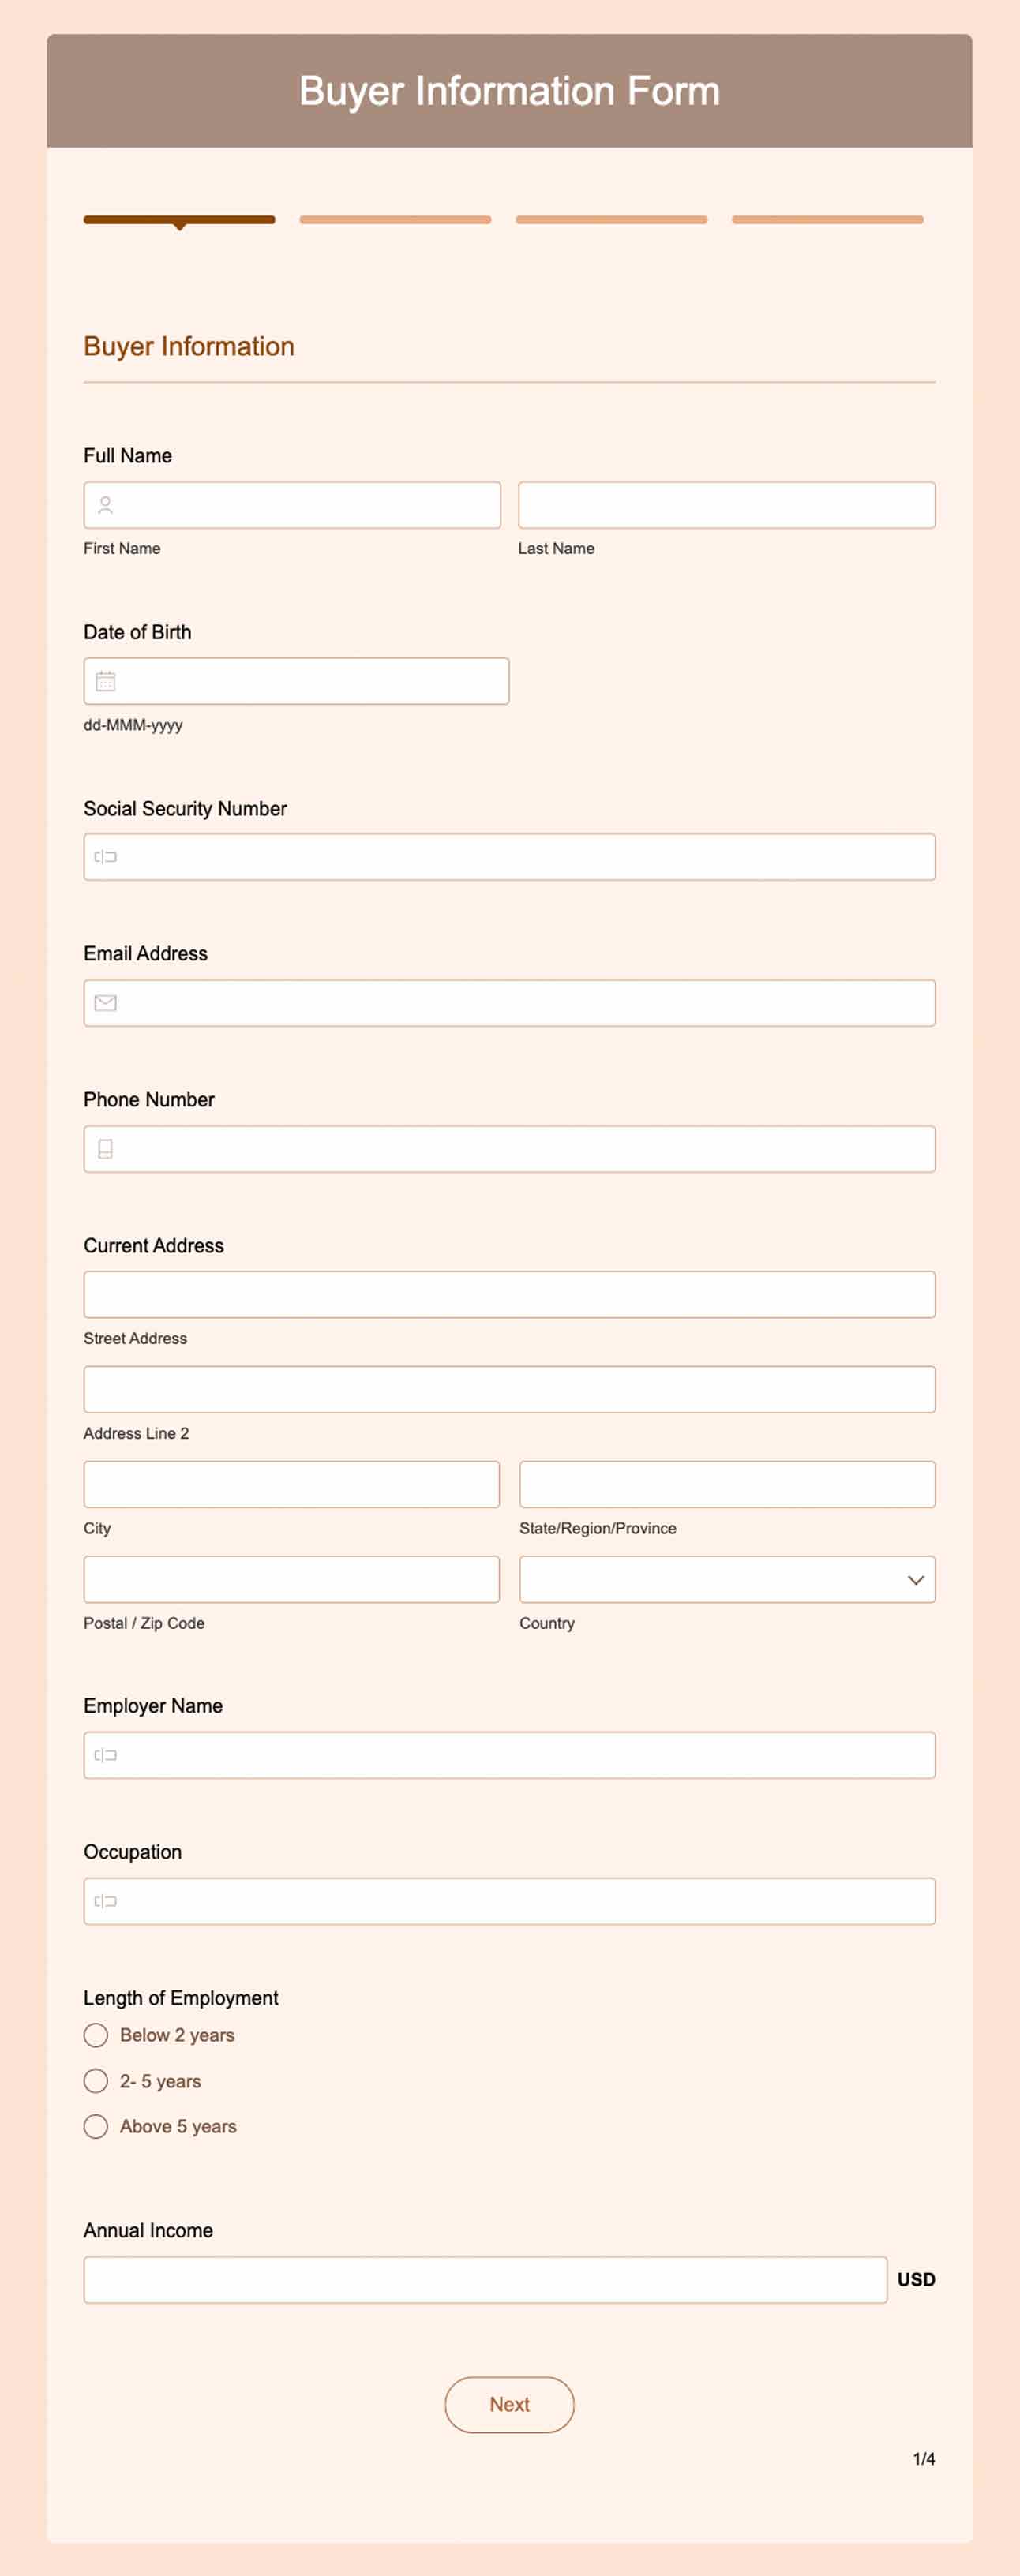This screenshot has width=1020, height=2576.
Task: Click the phone icon in Phone Number field
Action: 105,1148
